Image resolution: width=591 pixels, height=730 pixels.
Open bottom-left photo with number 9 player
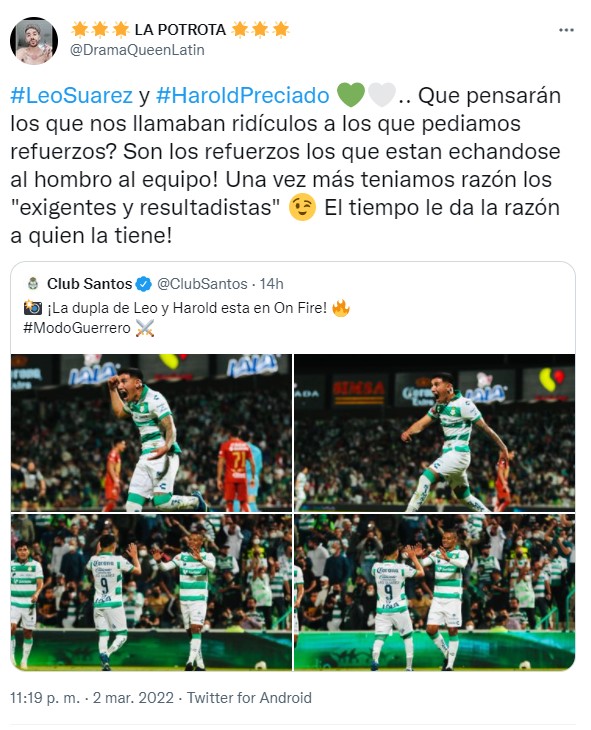[x=151, y=592]
